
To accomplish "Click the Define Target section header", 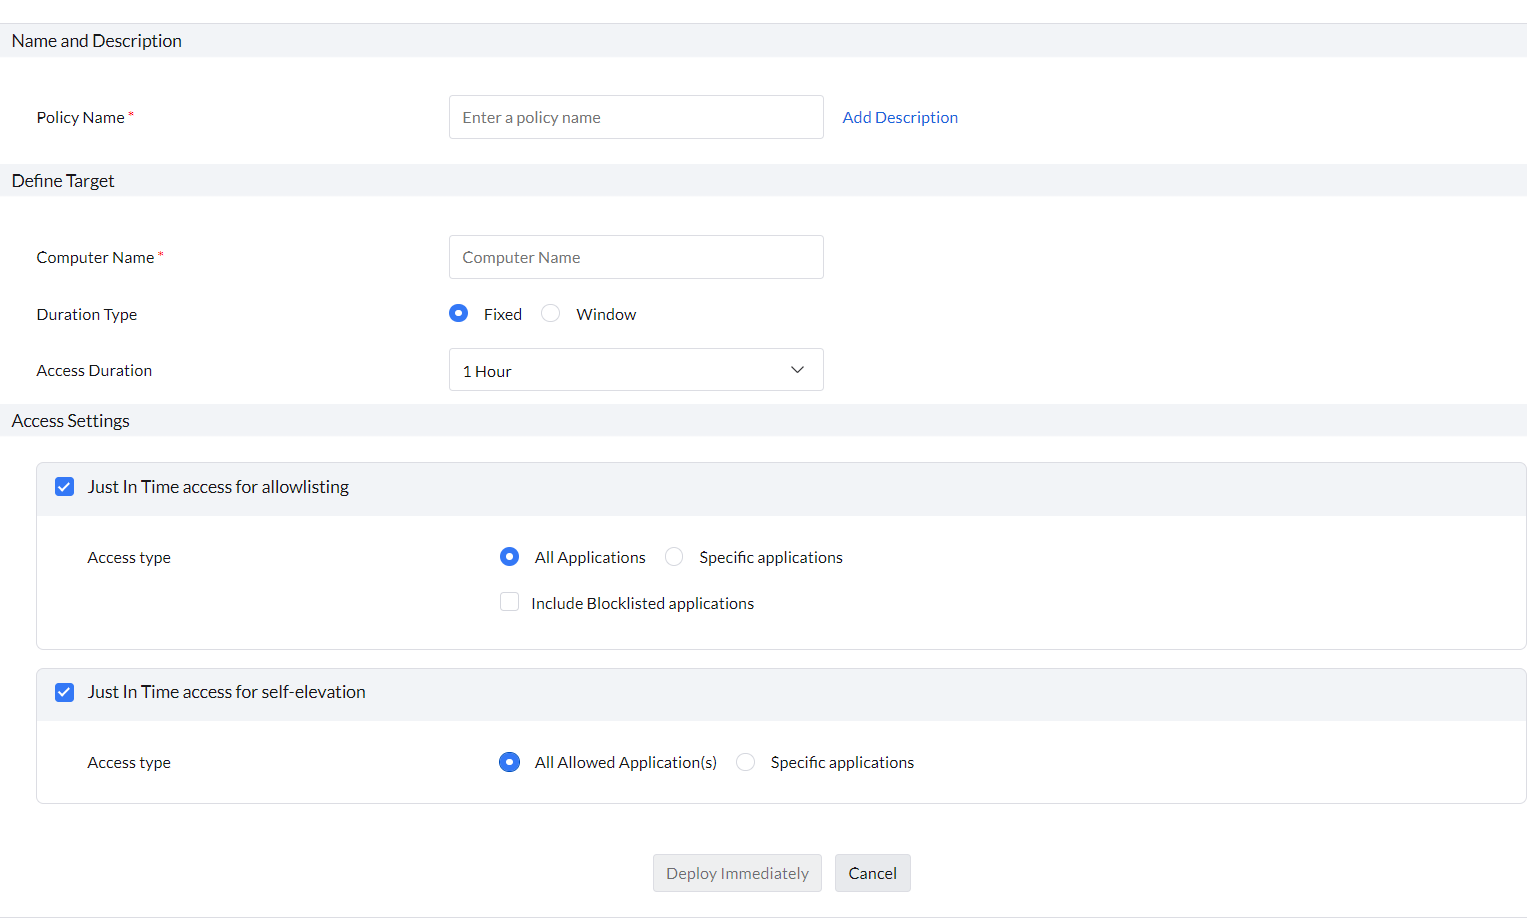I will coord(63,181).
